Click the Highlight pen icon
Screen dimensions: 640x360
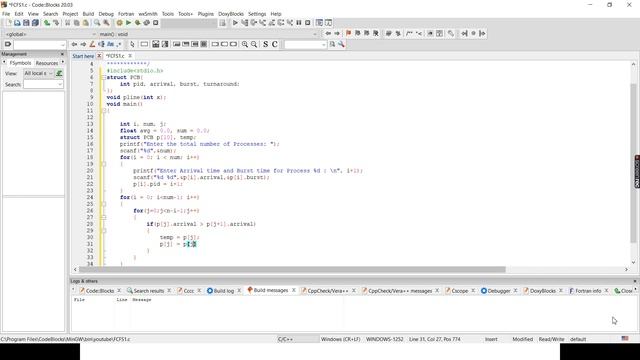coord(92,44)
